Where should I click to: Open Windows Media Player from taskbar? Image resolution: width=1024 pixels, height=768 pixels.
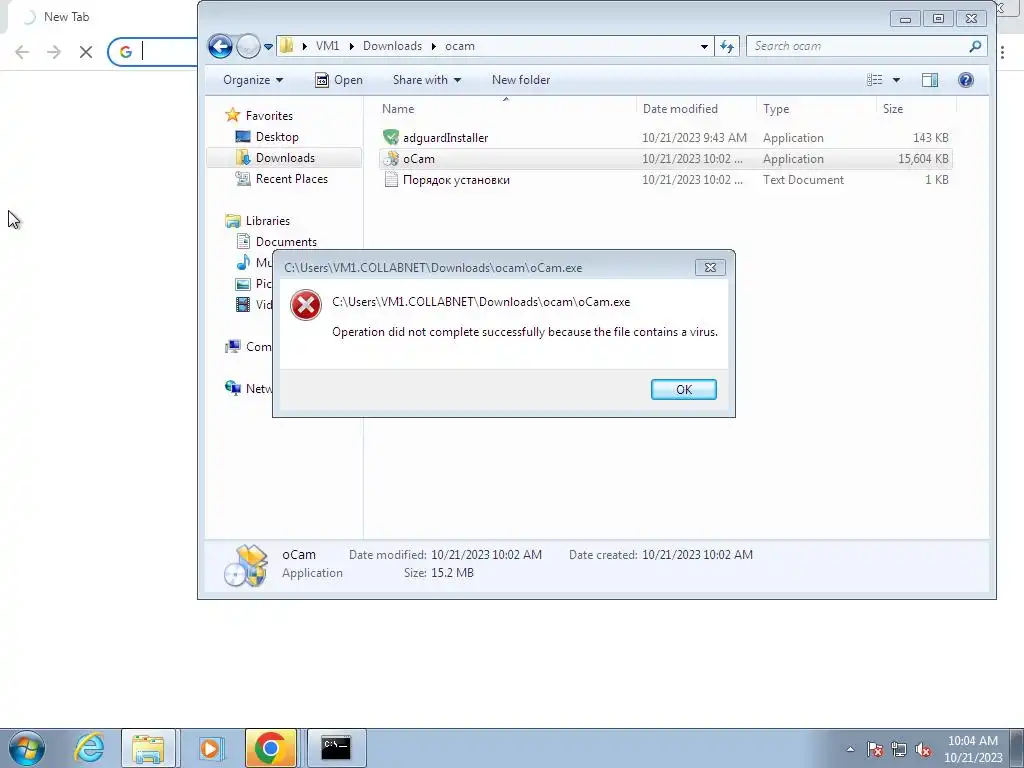click(x=210, y=748)
